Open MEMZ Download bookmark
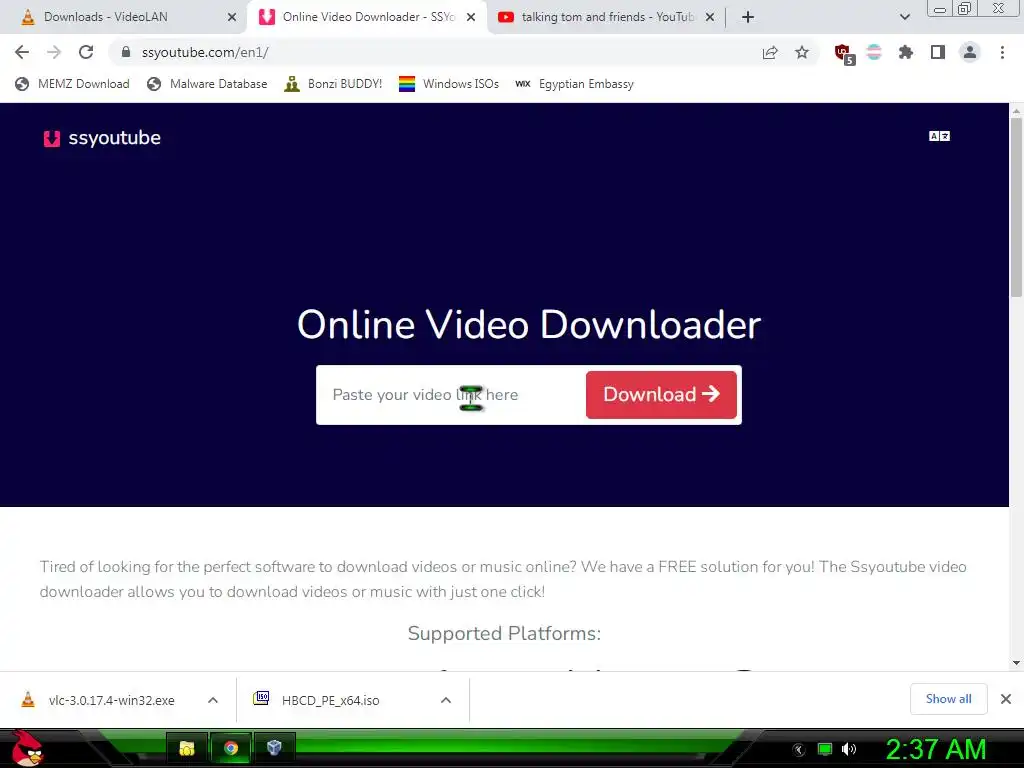The width and height of the screenshot is (1024, 768). tap(72, 84)
